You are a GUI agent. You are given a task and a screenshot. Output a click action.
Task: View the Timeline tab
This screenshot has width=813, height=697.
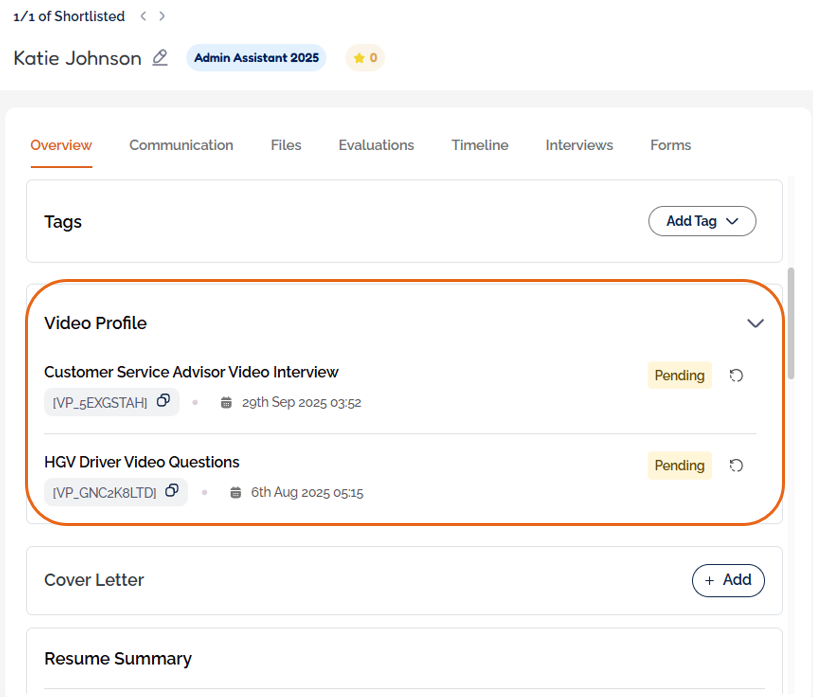(480, 145)
